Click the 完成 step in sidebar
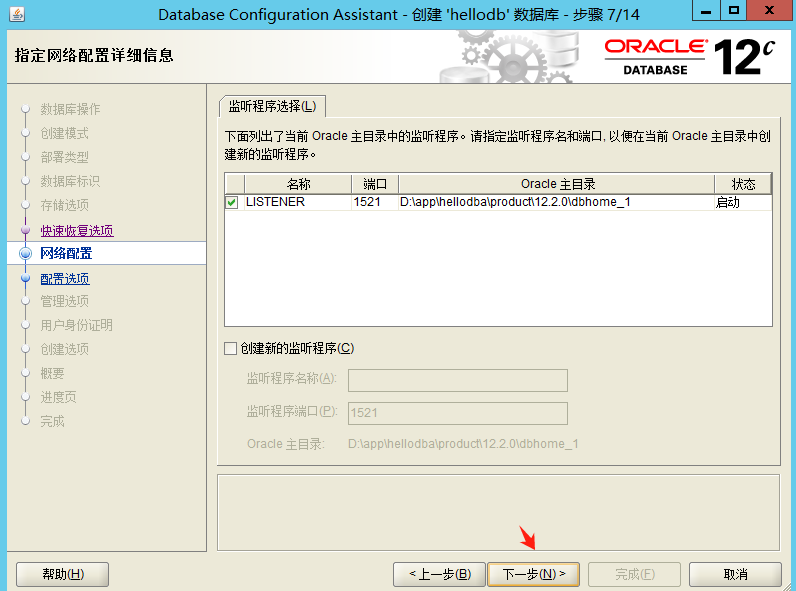The height and width of the screenshot is (591, 796). click(52, 421)
